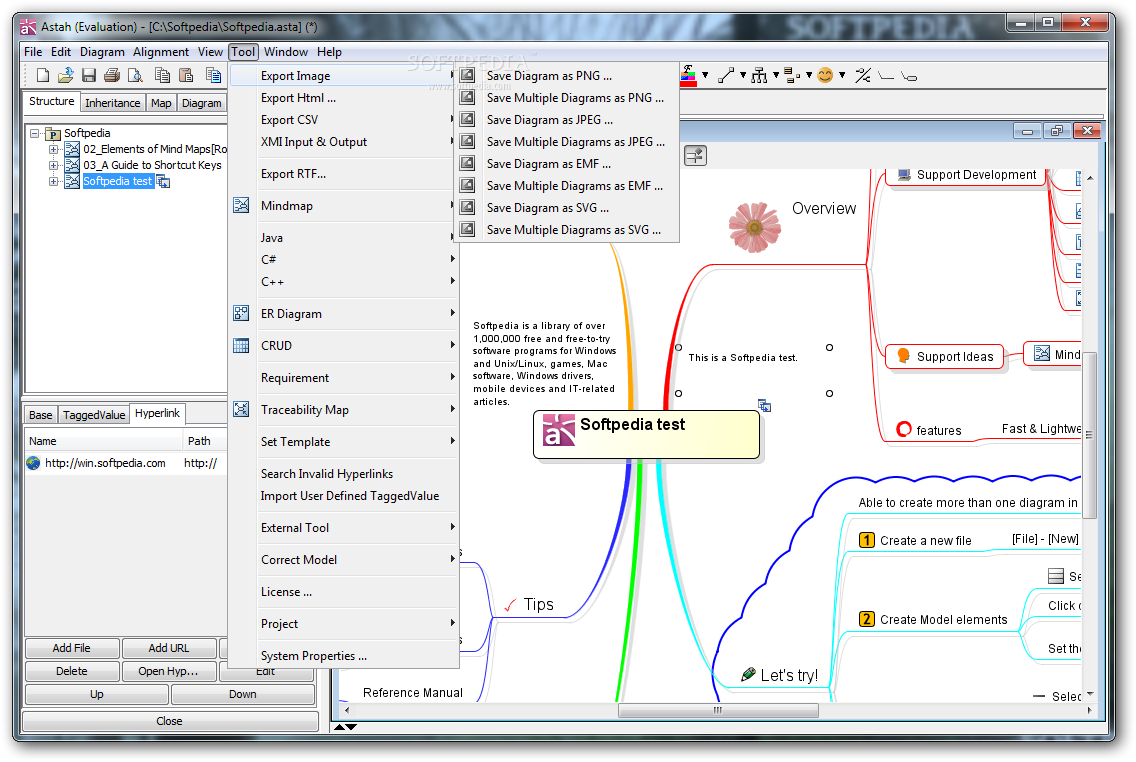Click the CRUD grid menu icon
This screenshot has height=762, width=1136.
point(241,346)
